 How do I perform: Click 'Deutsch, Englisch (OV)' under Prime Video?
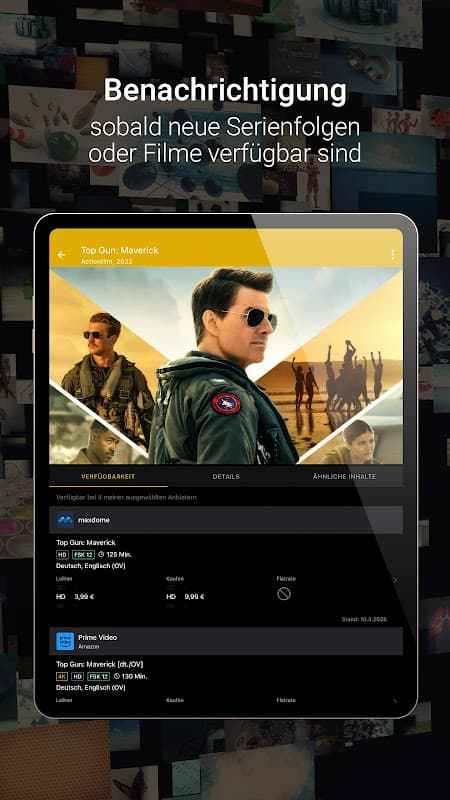[91, 688]
